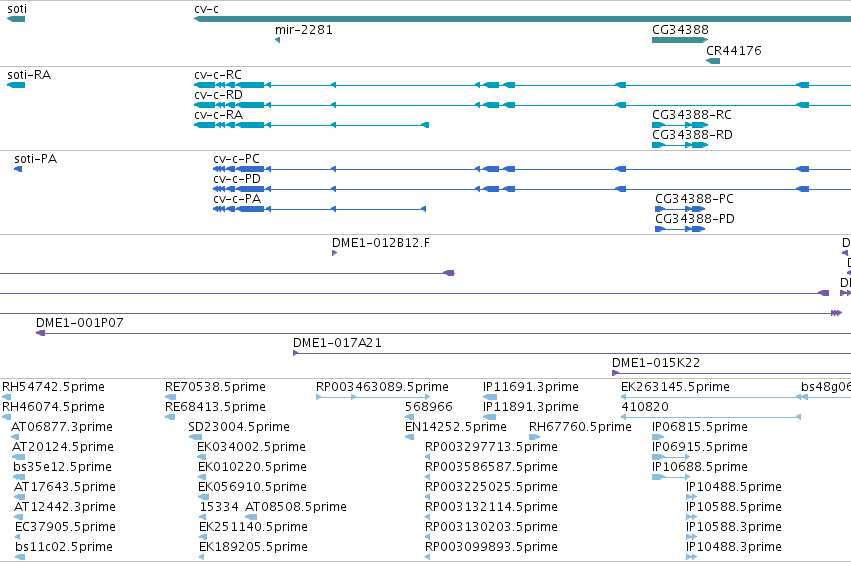This screenshot has width=851, height=562.
Task: Select the RH46074.5prime EST label
Action: click(54, 407)
